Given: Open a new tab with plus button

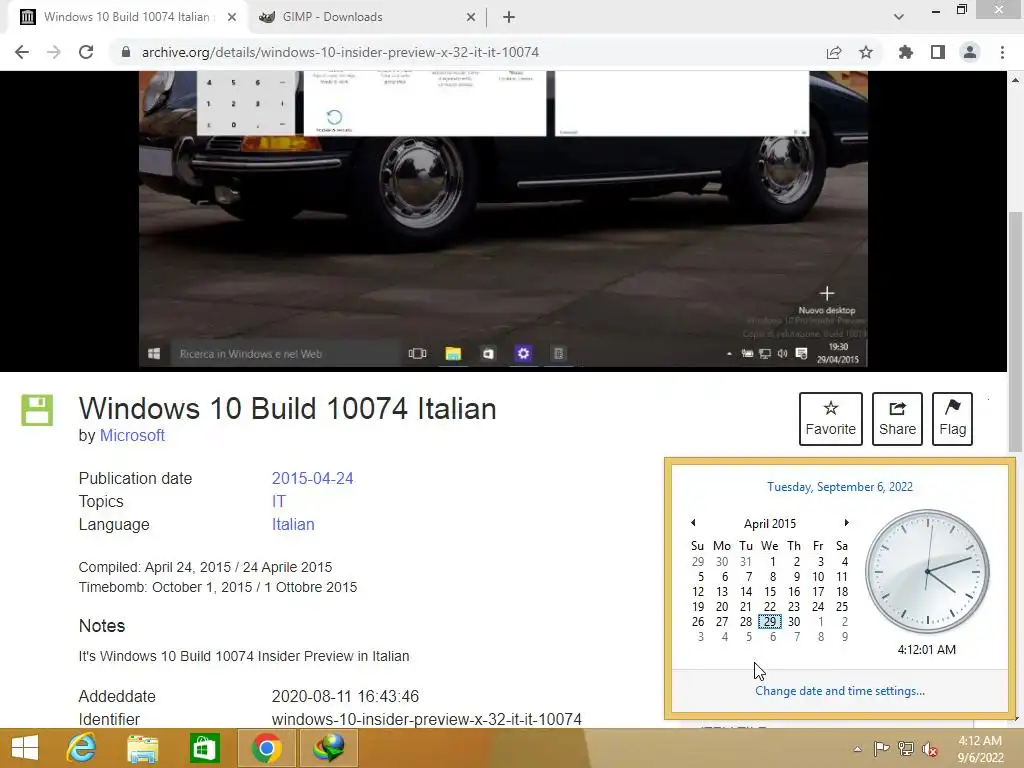Looking at the screenshot, I should pyautogui.click(x=509, y=17).
